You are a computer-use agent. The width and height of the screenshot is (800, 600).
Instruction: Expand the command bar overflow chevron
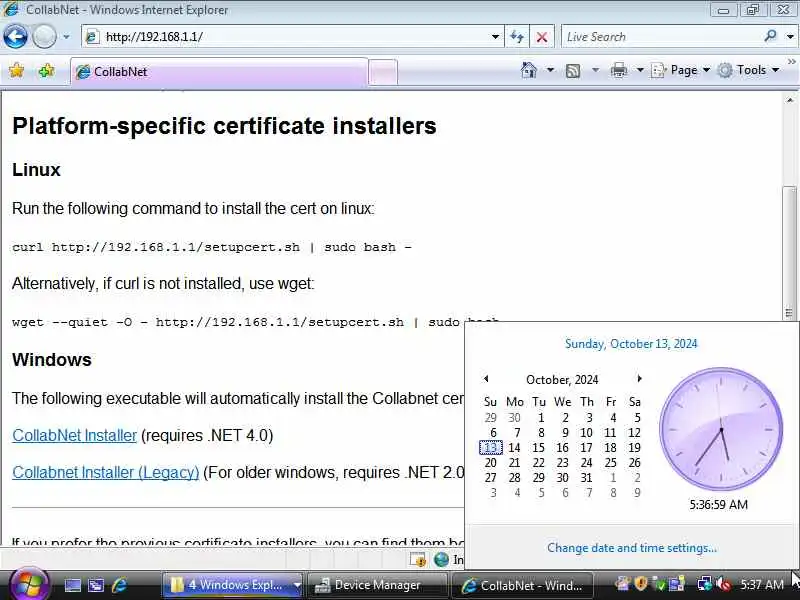791,62
